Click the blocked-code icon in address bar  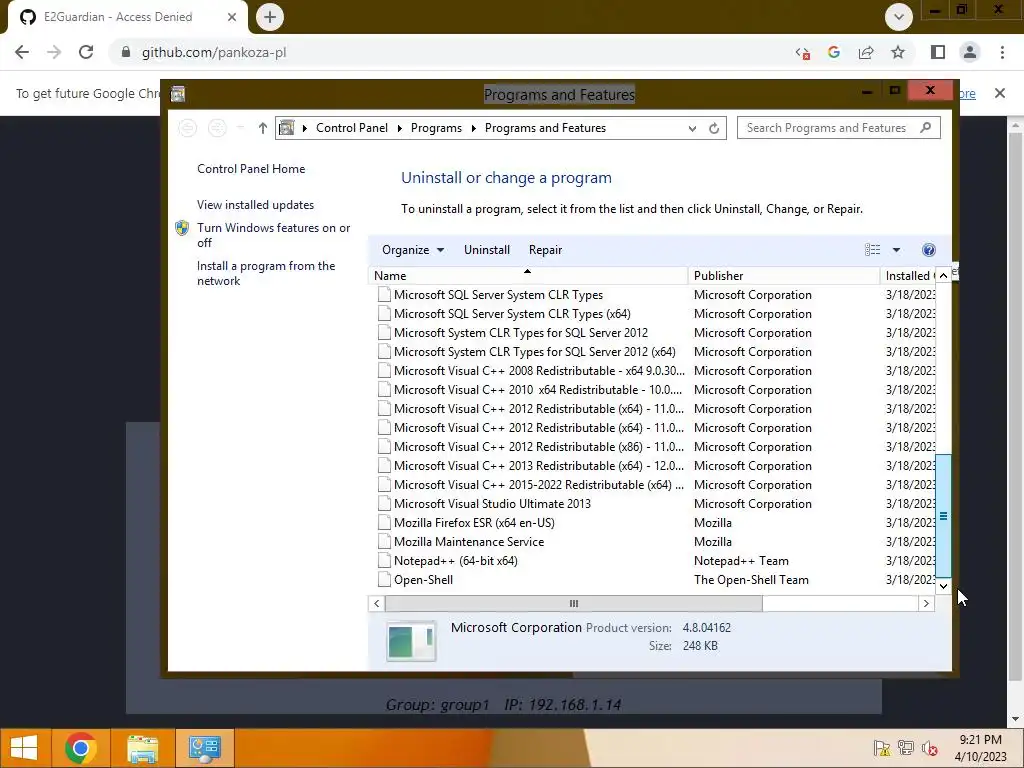tap(803, 53)
